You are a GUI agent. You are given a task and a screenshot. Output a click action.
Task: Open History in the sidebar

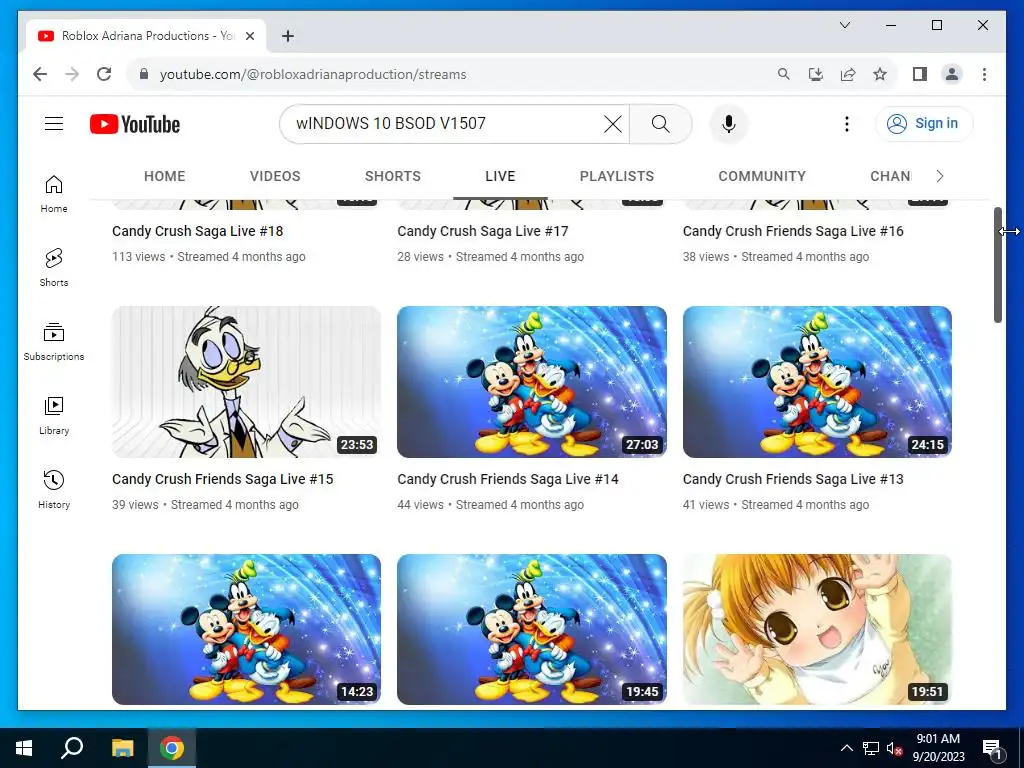[54, 489]
